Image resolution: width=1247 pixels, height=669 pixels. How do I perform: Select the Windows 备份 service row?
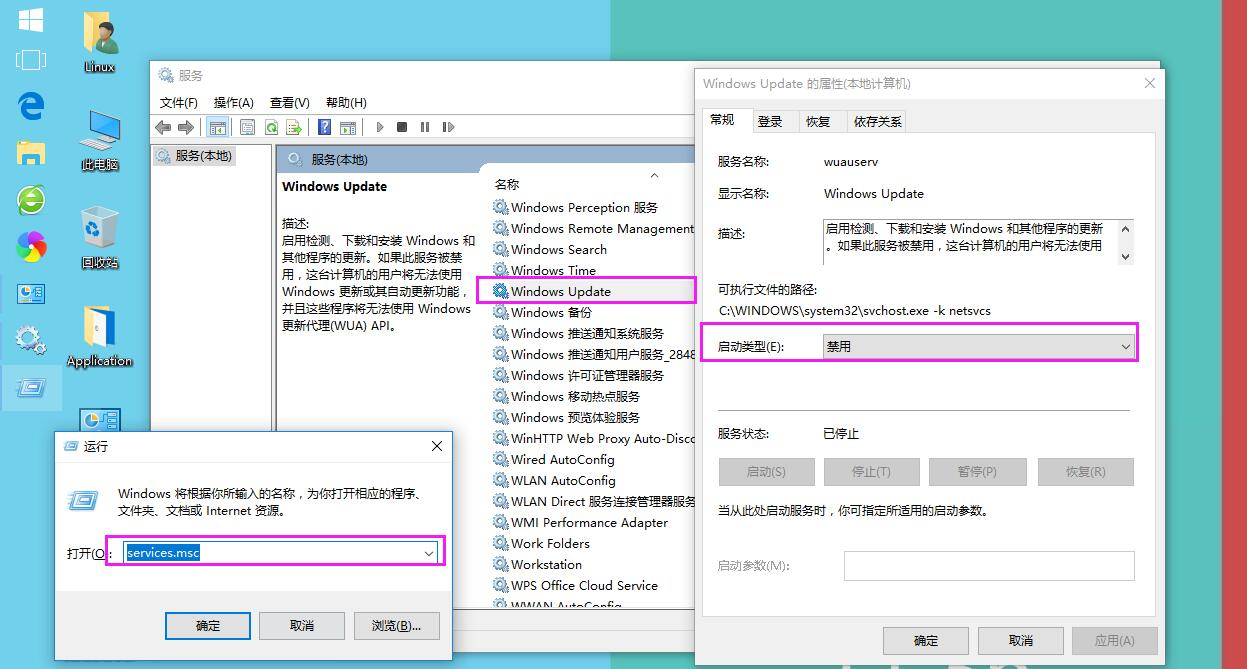(592, 312)
